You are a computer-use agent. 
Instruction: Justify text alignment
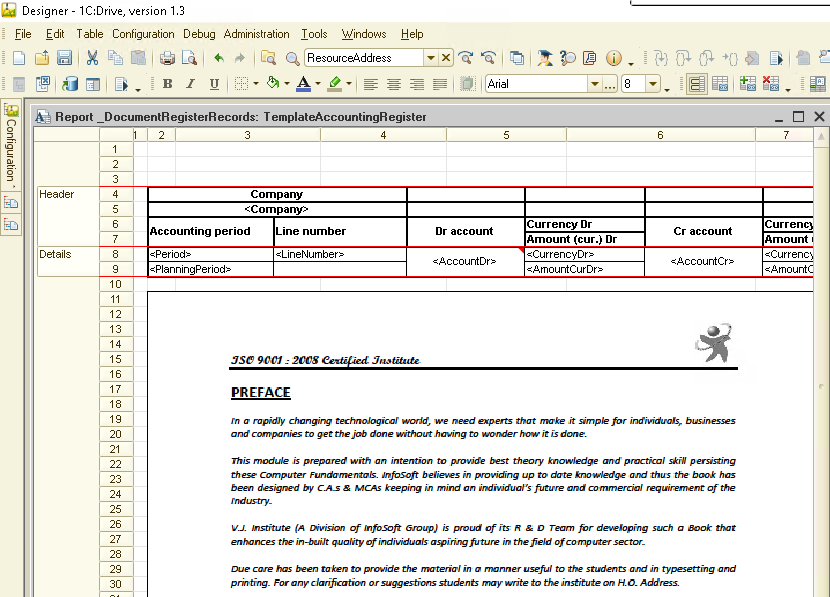440,84
